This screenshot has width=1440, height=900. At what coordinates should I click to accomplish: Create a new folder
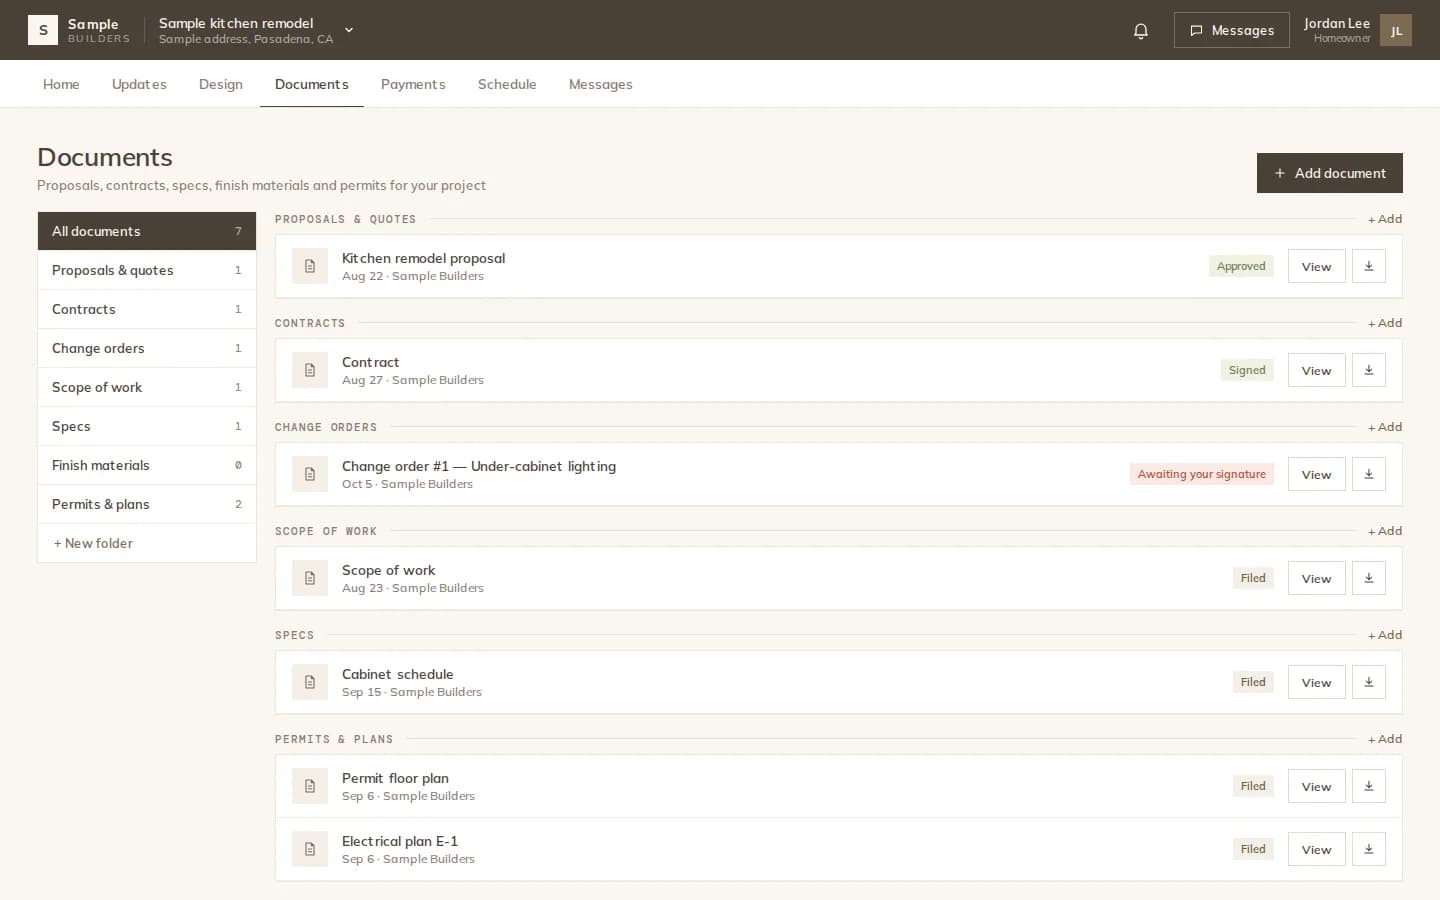(x=147, y=543)
